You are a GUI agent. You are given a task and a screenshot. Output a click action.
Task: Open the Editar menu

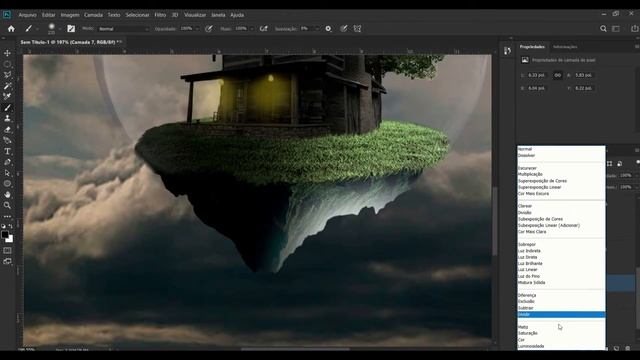point(49,15)
